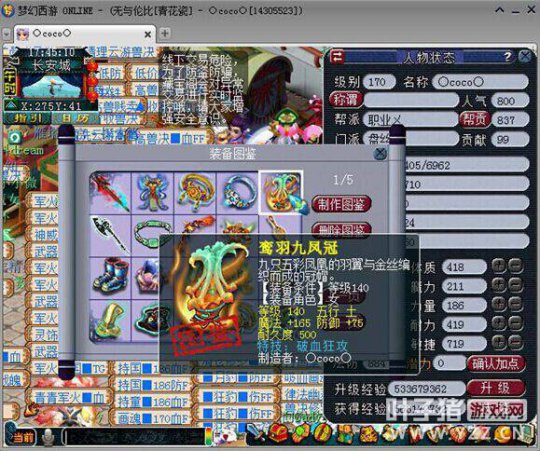
Task: Click the 确认加点 confirm points button
Action: [496, 364]
